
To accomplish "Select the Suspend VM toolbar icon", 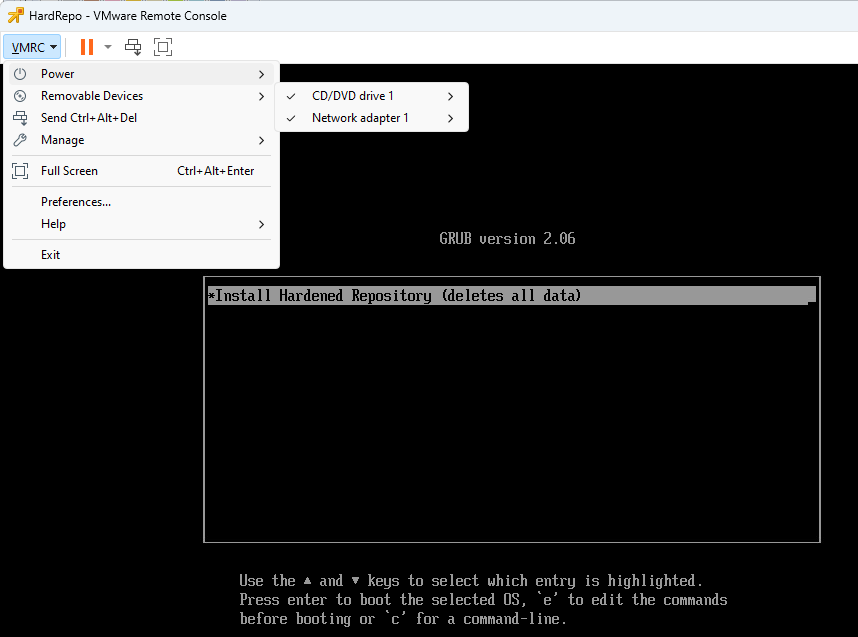I will tap(85, 46).
